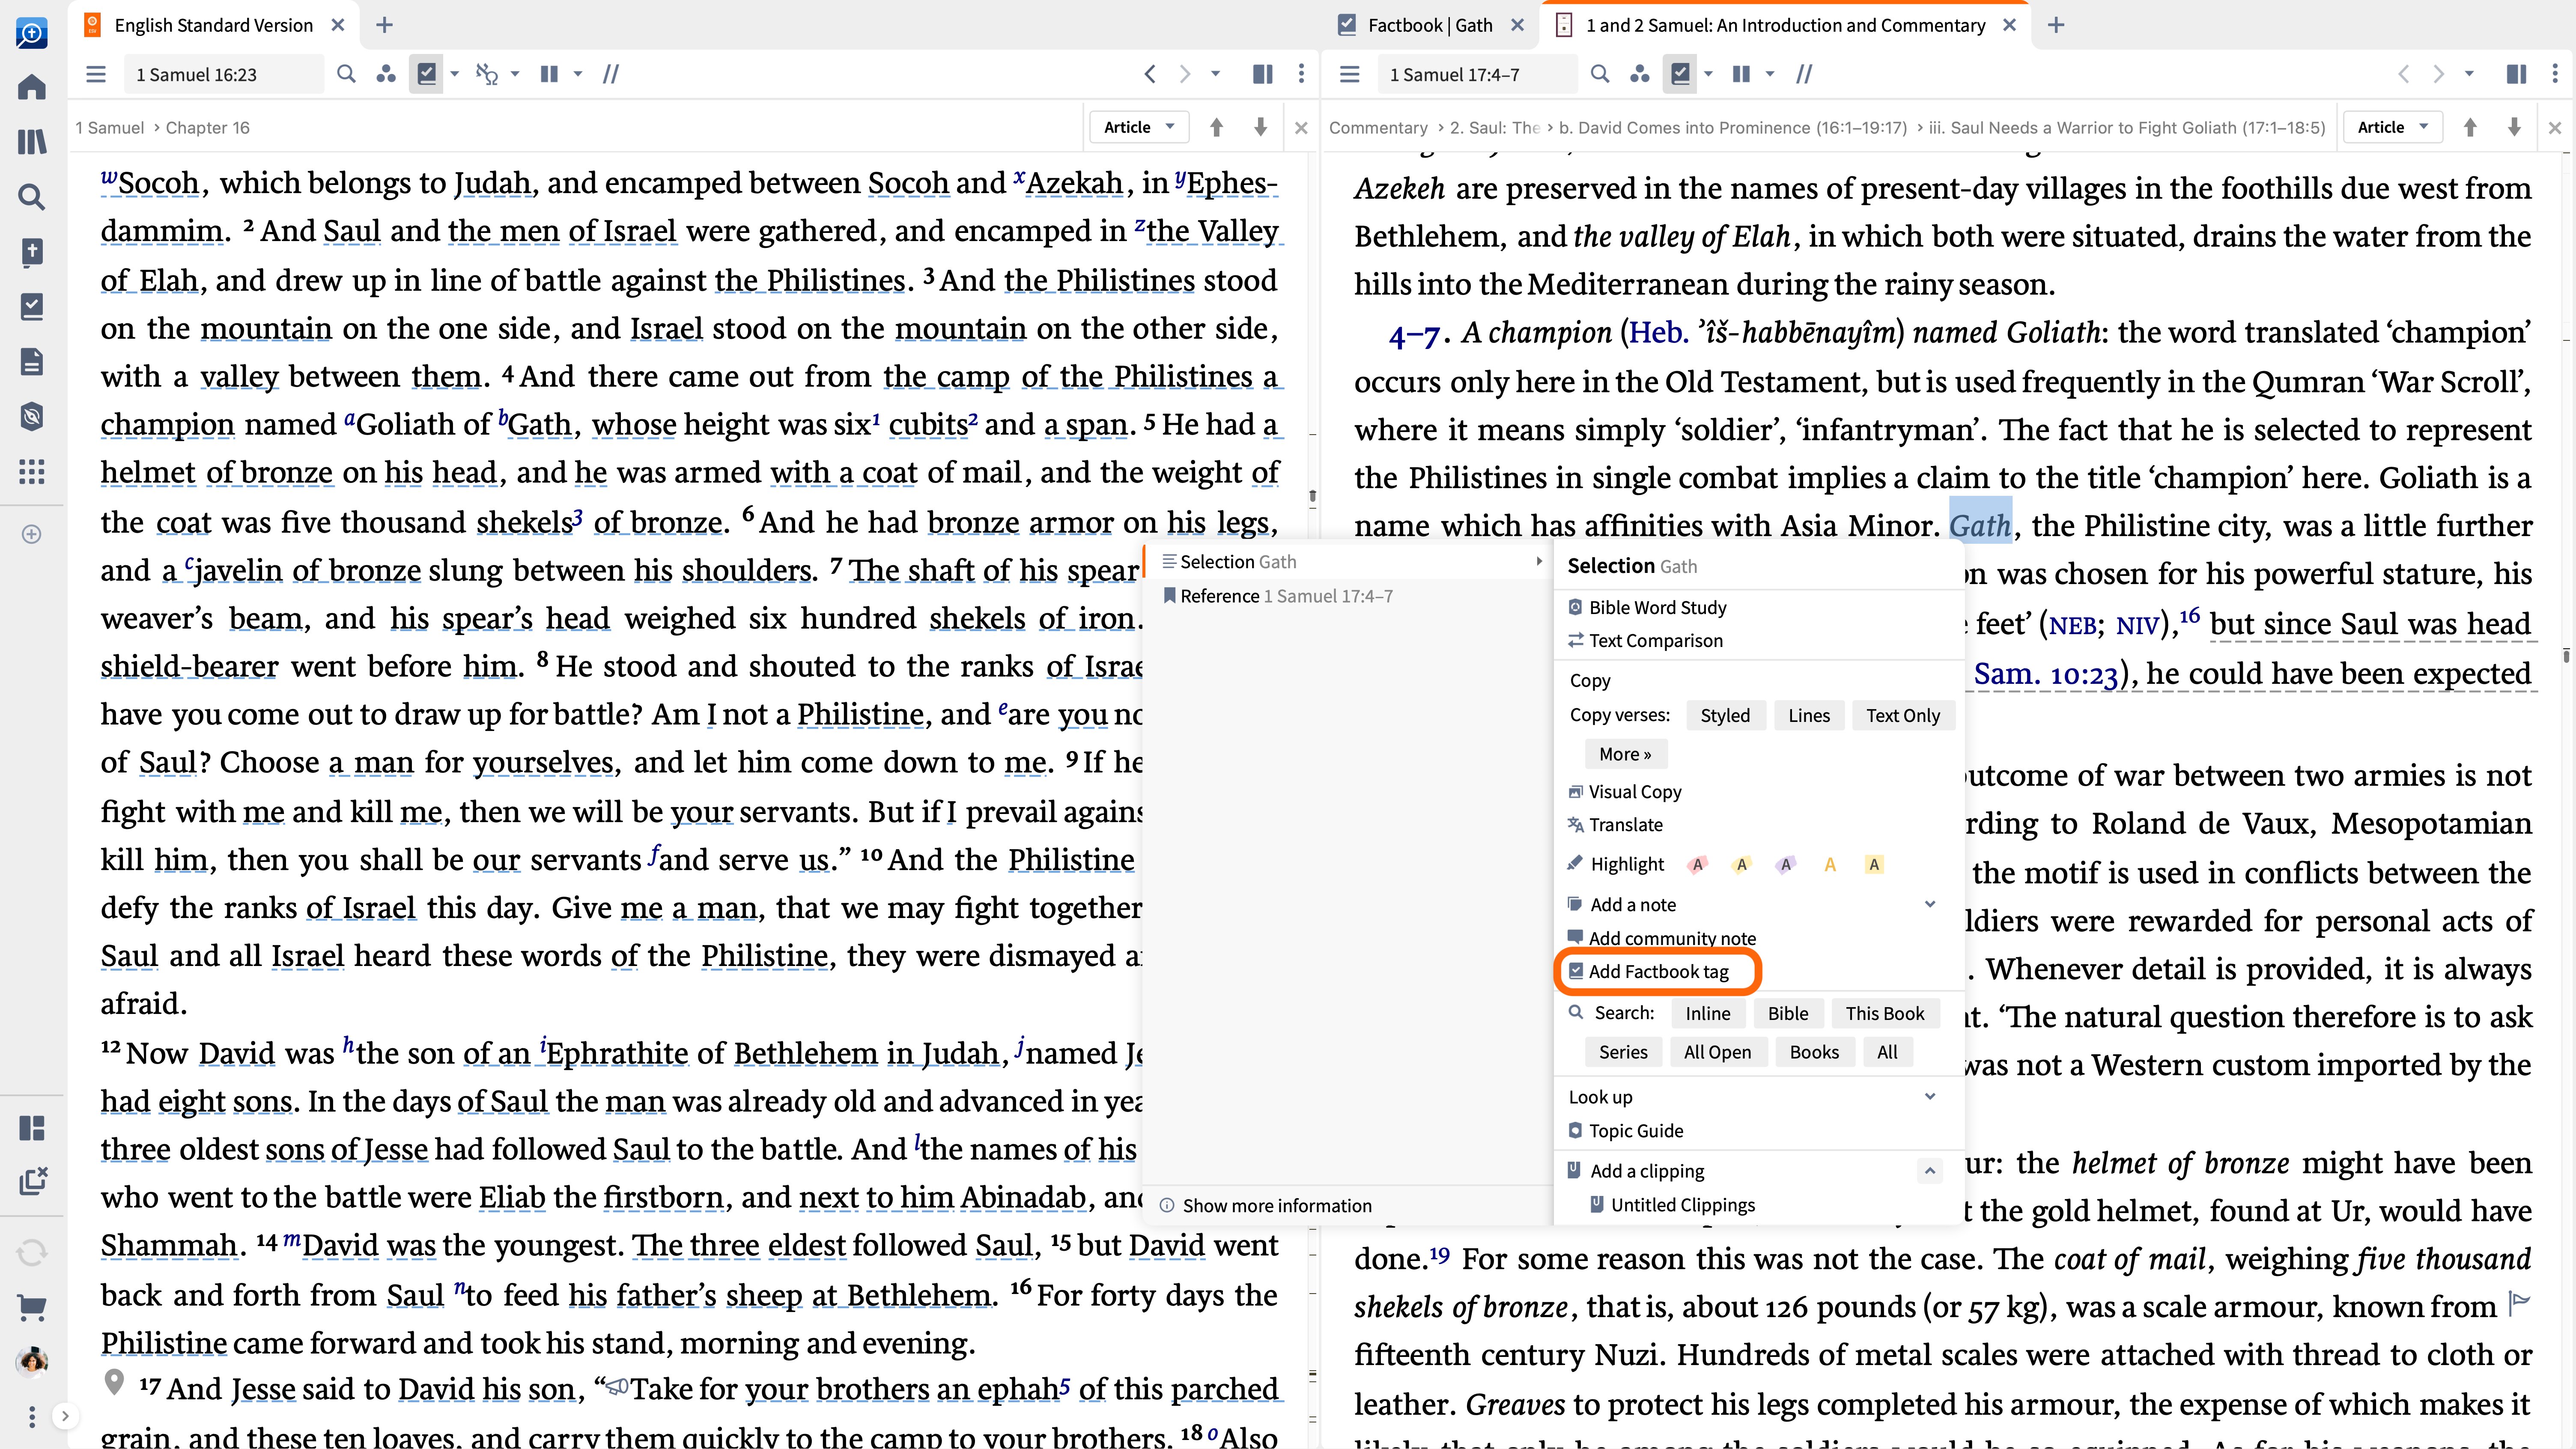Screen dimensions: 2576x1449
Task: Click the Text Only copy button
Action: (x=1902, y=715)
